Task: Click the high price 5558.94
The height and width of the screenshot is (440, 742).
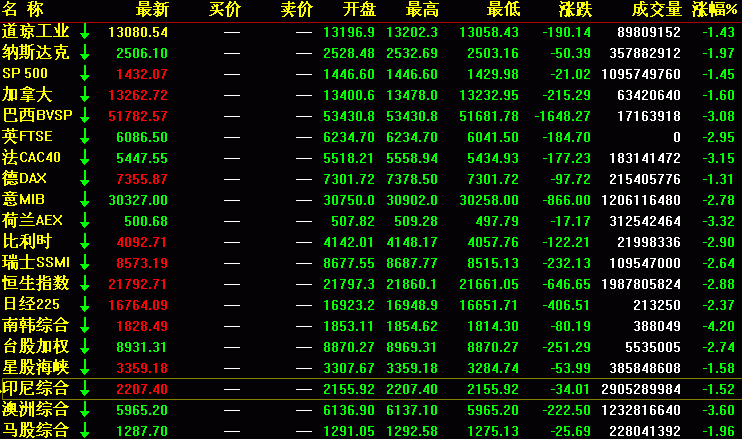Action: tap(412, 158)
